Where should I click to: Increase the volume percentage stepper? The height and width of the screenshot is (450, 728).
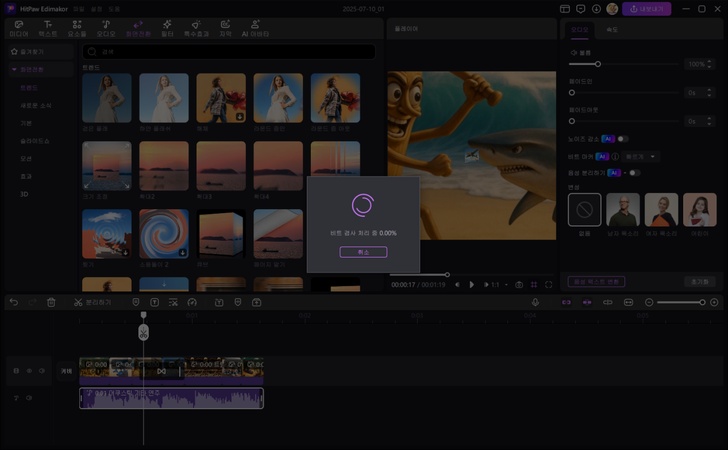click(x=709, y=62)
